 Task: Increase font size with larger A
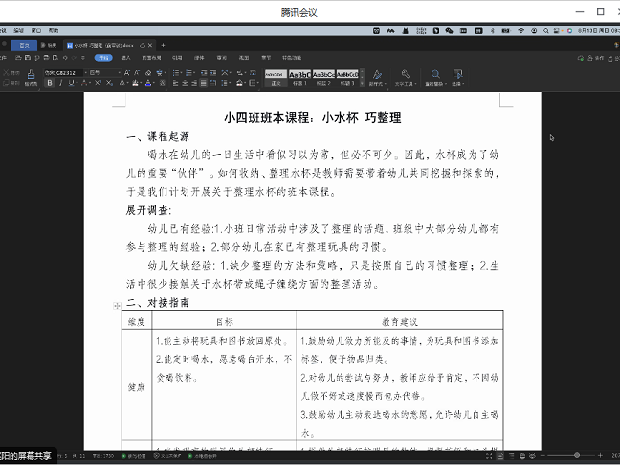coord(127,73)
